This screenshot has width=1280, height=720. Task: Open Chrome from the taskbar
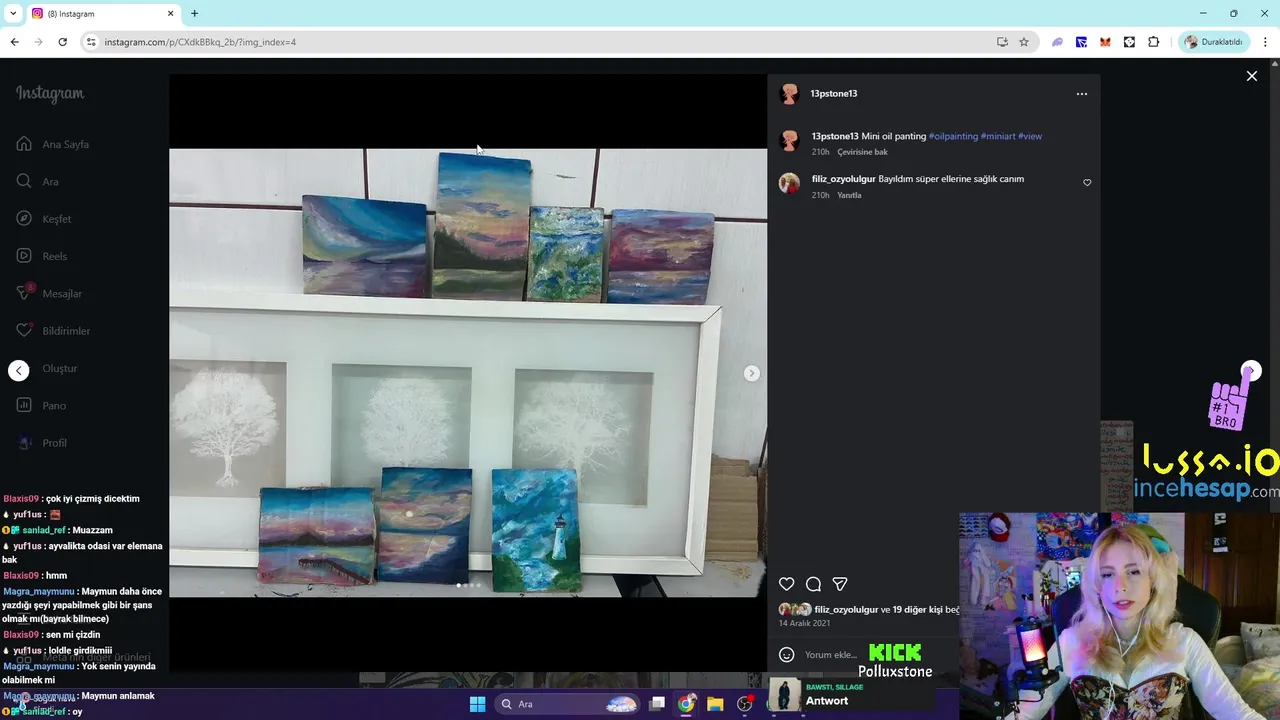point(686,704)
